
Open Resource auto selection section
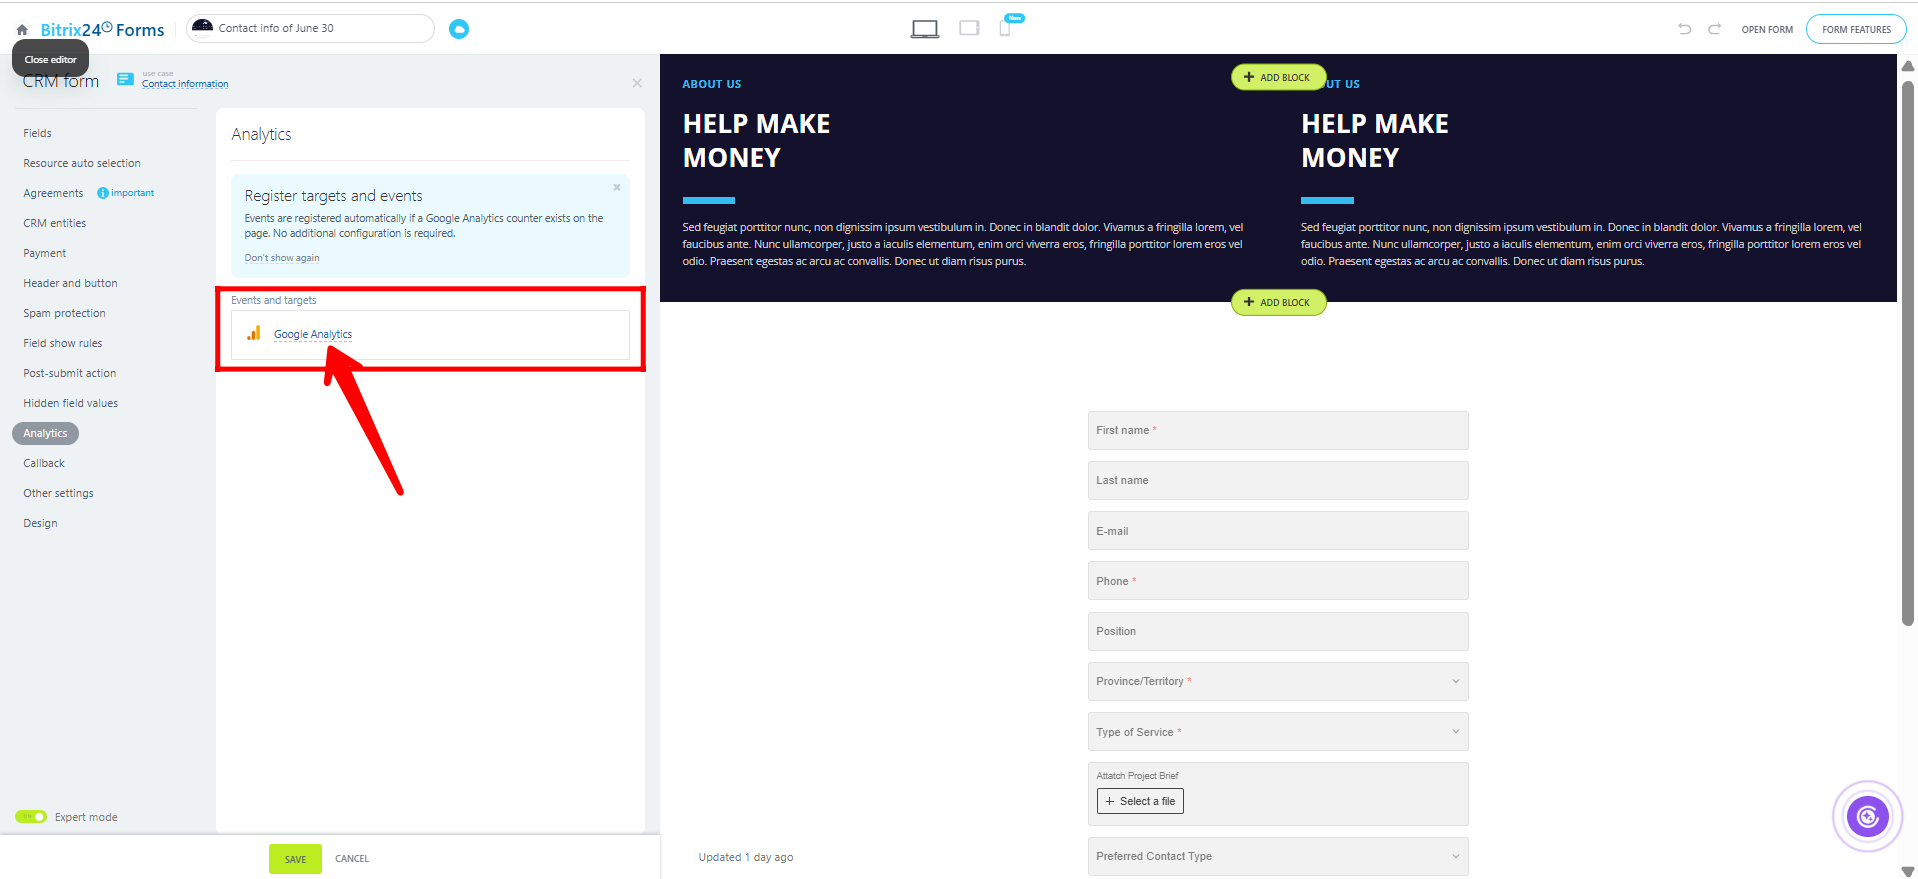coord(82,163)
